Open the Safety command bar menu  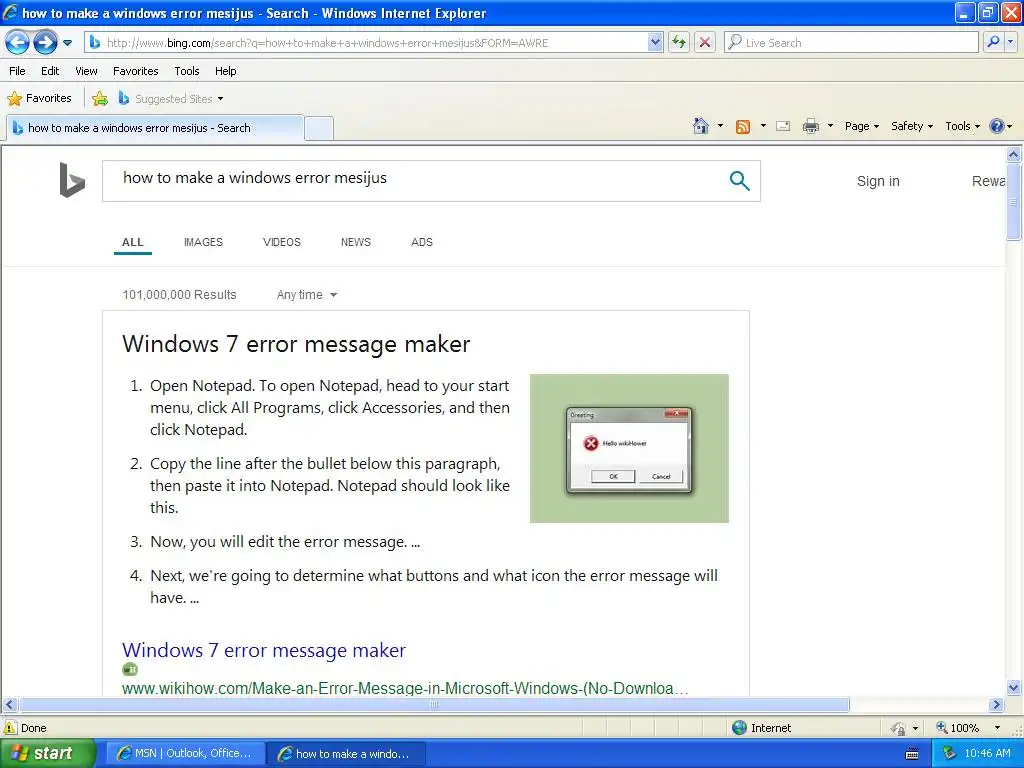point(912,126)
